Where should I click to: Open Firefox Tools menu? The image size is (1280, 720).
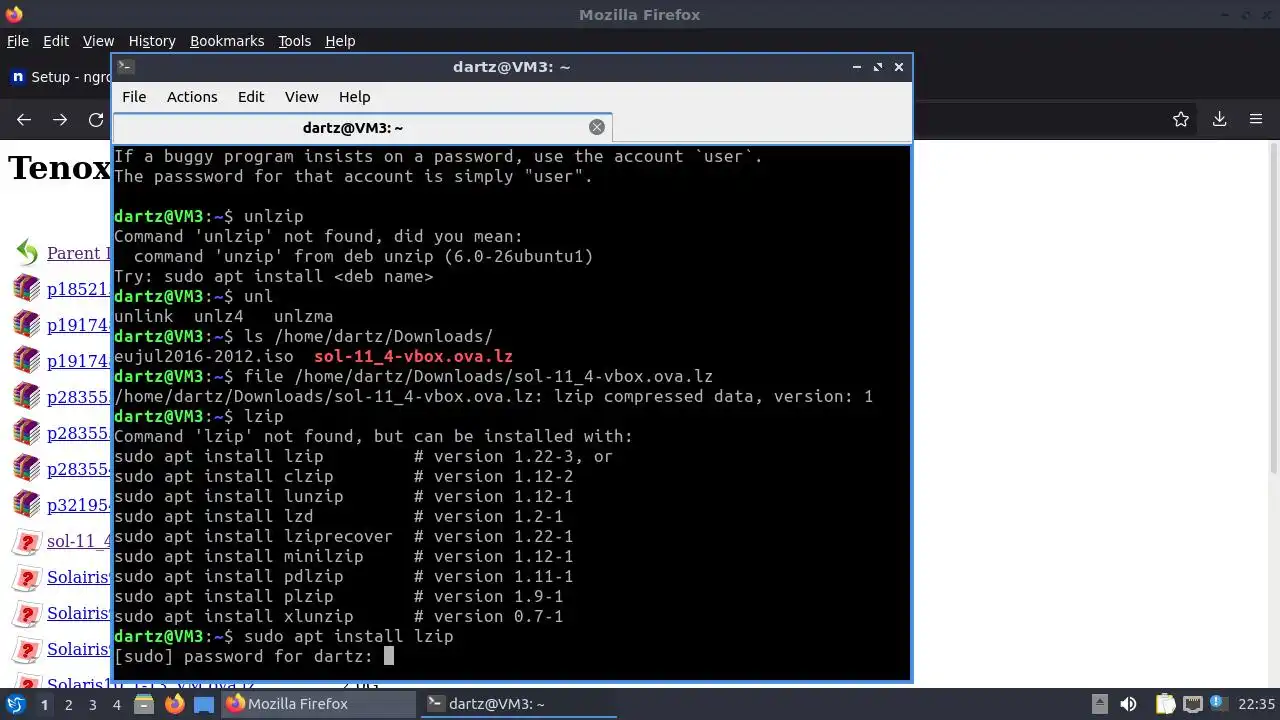coord(295,41)
